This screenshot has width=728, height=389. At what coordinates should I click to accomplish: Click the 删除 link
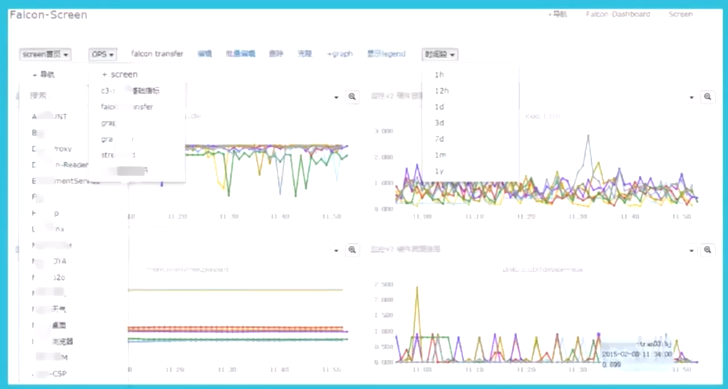pos(276,54)
